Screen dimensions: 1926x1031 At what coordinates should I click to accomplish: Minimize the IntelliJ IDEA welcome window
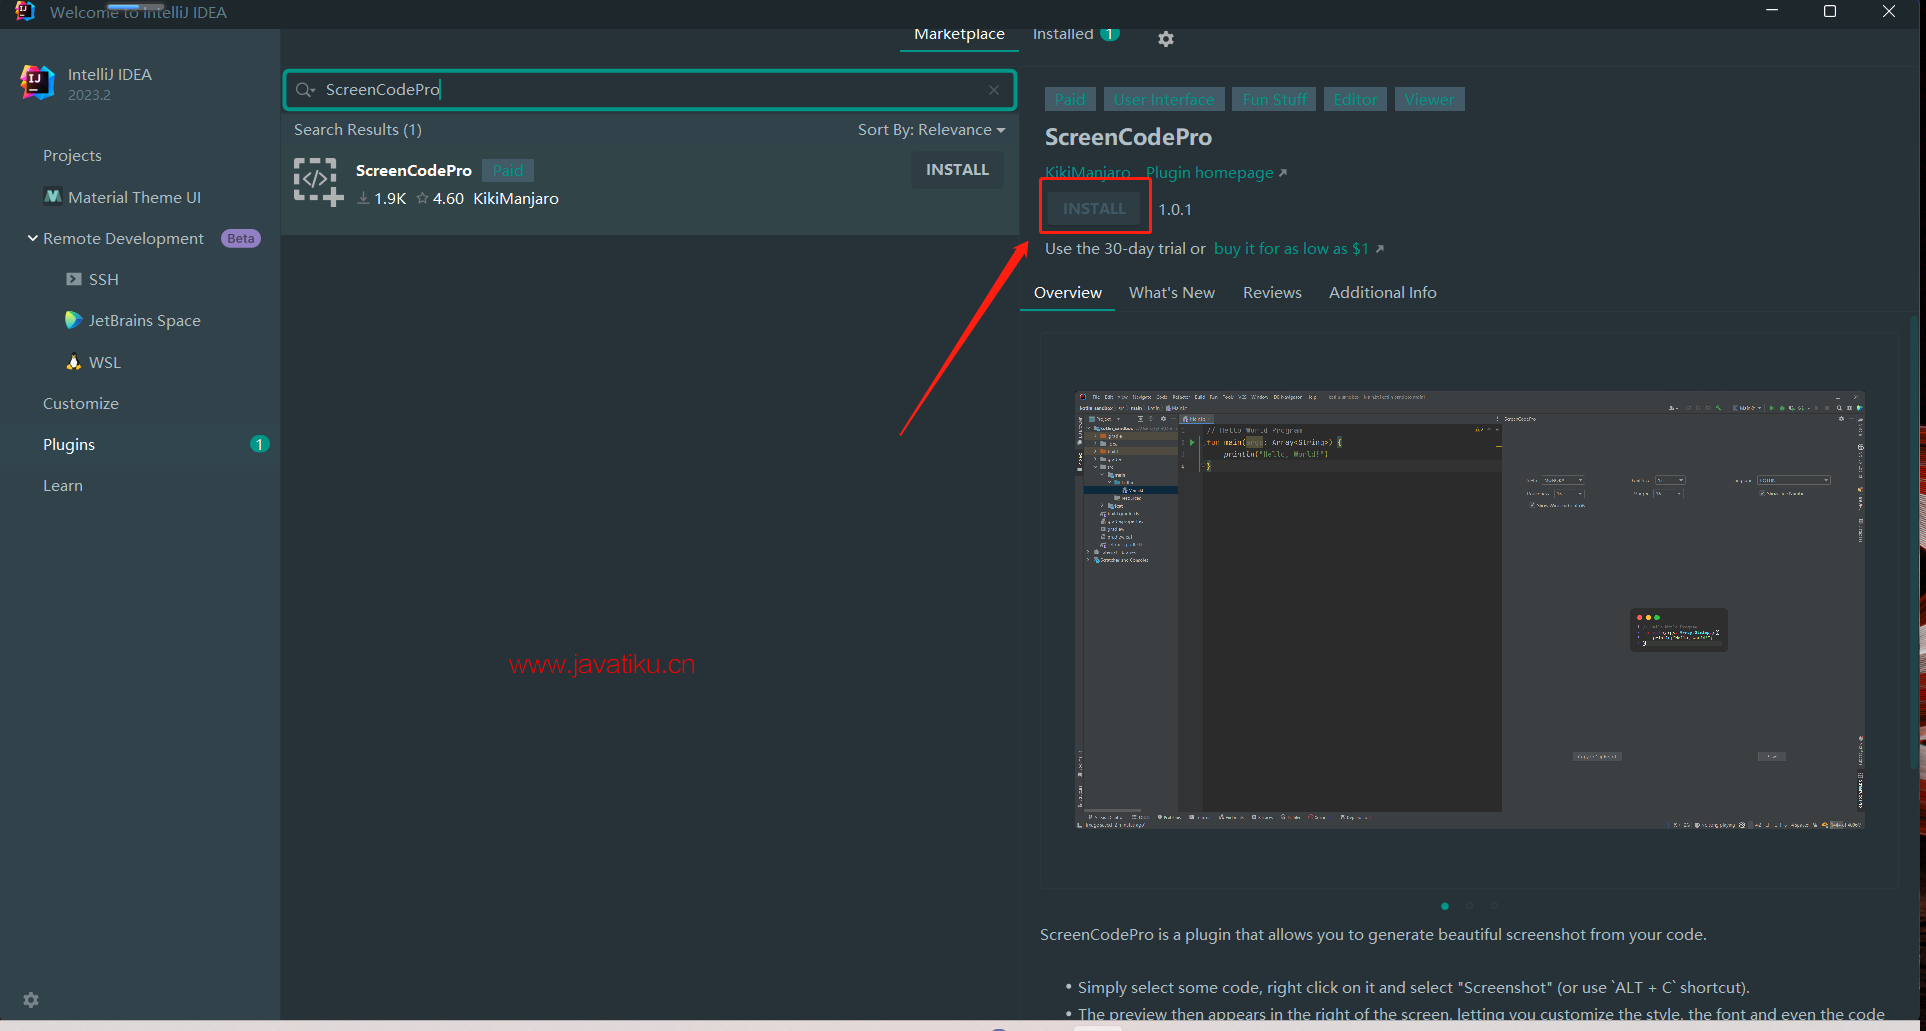(1772, 11)
